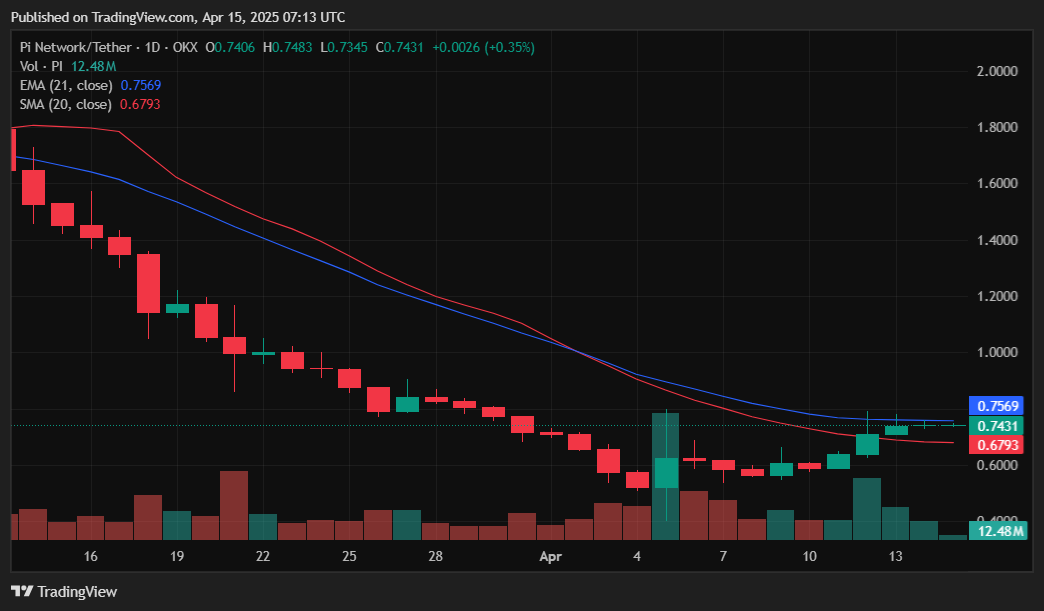Click the tall red volume bar near date 21
Viewport: 1044px width, 611px height.
(x=234, y=505)
